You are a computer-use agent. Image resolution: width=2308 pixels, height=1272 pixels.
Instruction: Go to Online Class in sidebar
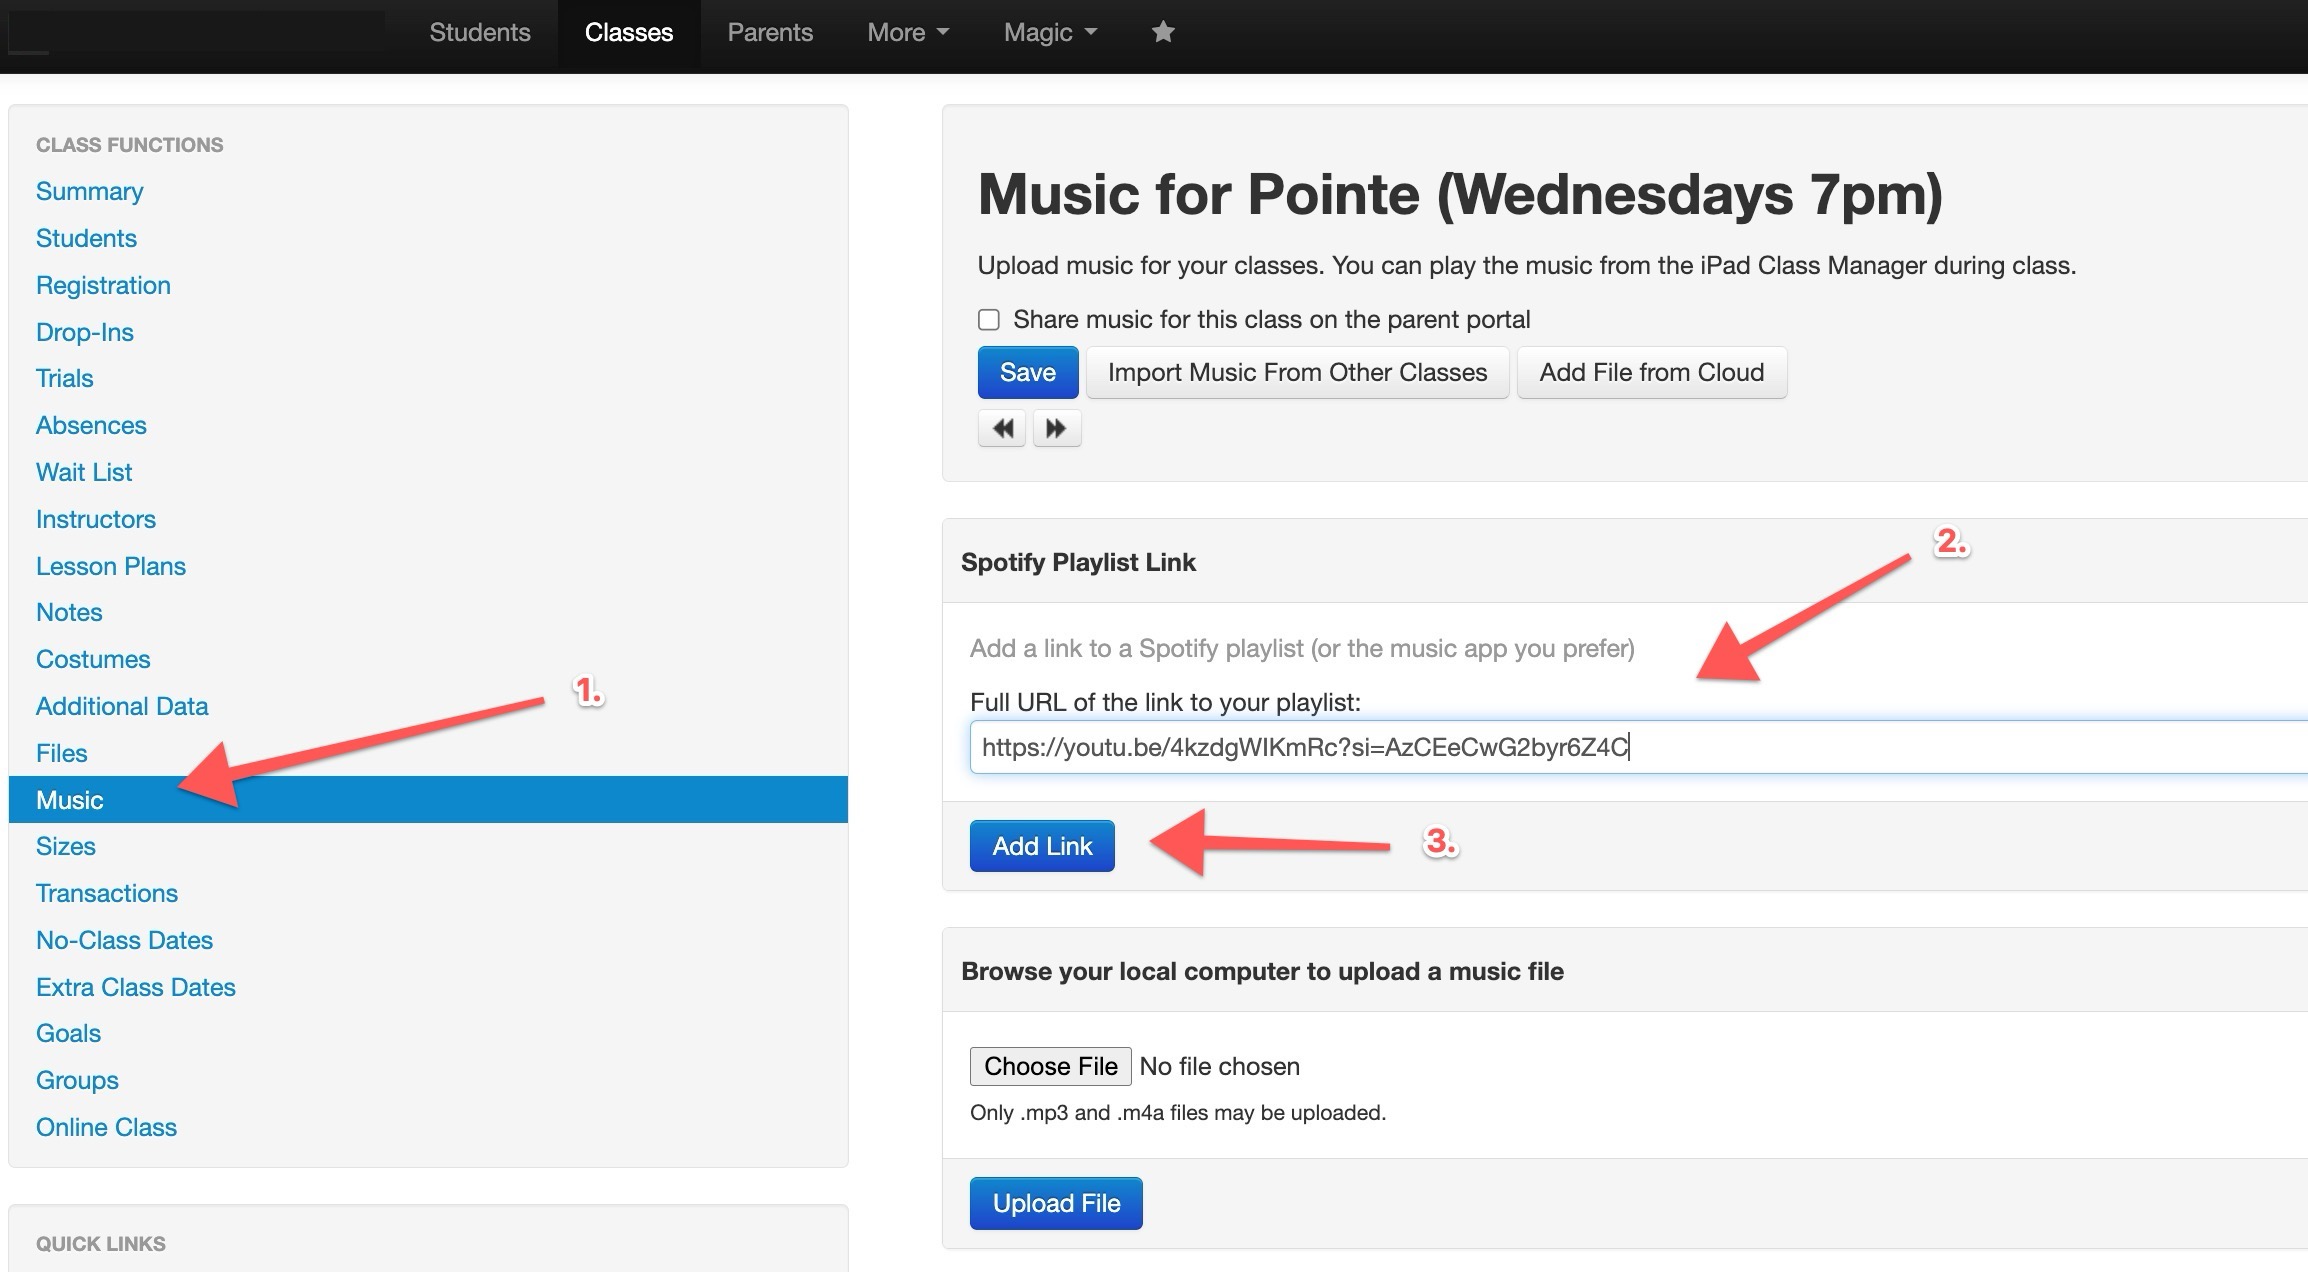(x=106, y=1127)
